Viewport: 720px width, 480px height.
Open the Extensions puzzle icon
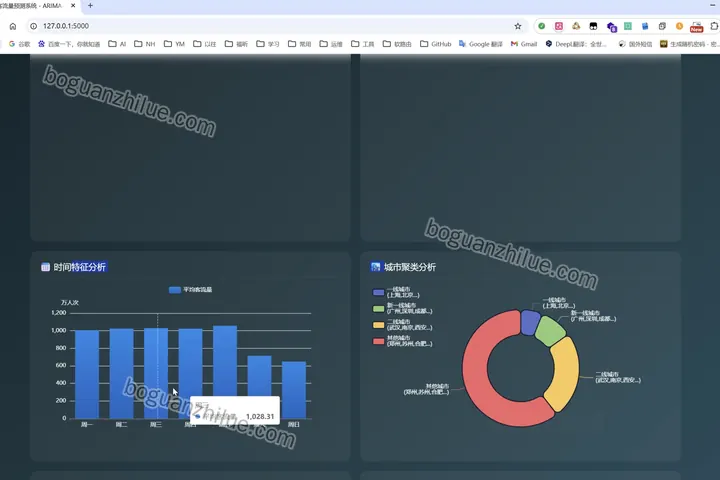tap(714, 26)
